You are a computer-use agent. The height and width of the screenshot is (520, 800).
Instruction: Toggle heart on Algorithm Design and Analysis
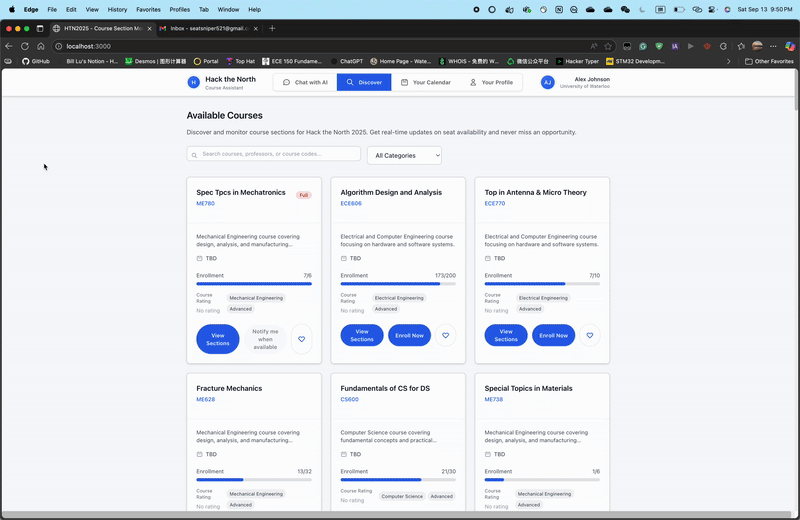[x=445, y=335]
